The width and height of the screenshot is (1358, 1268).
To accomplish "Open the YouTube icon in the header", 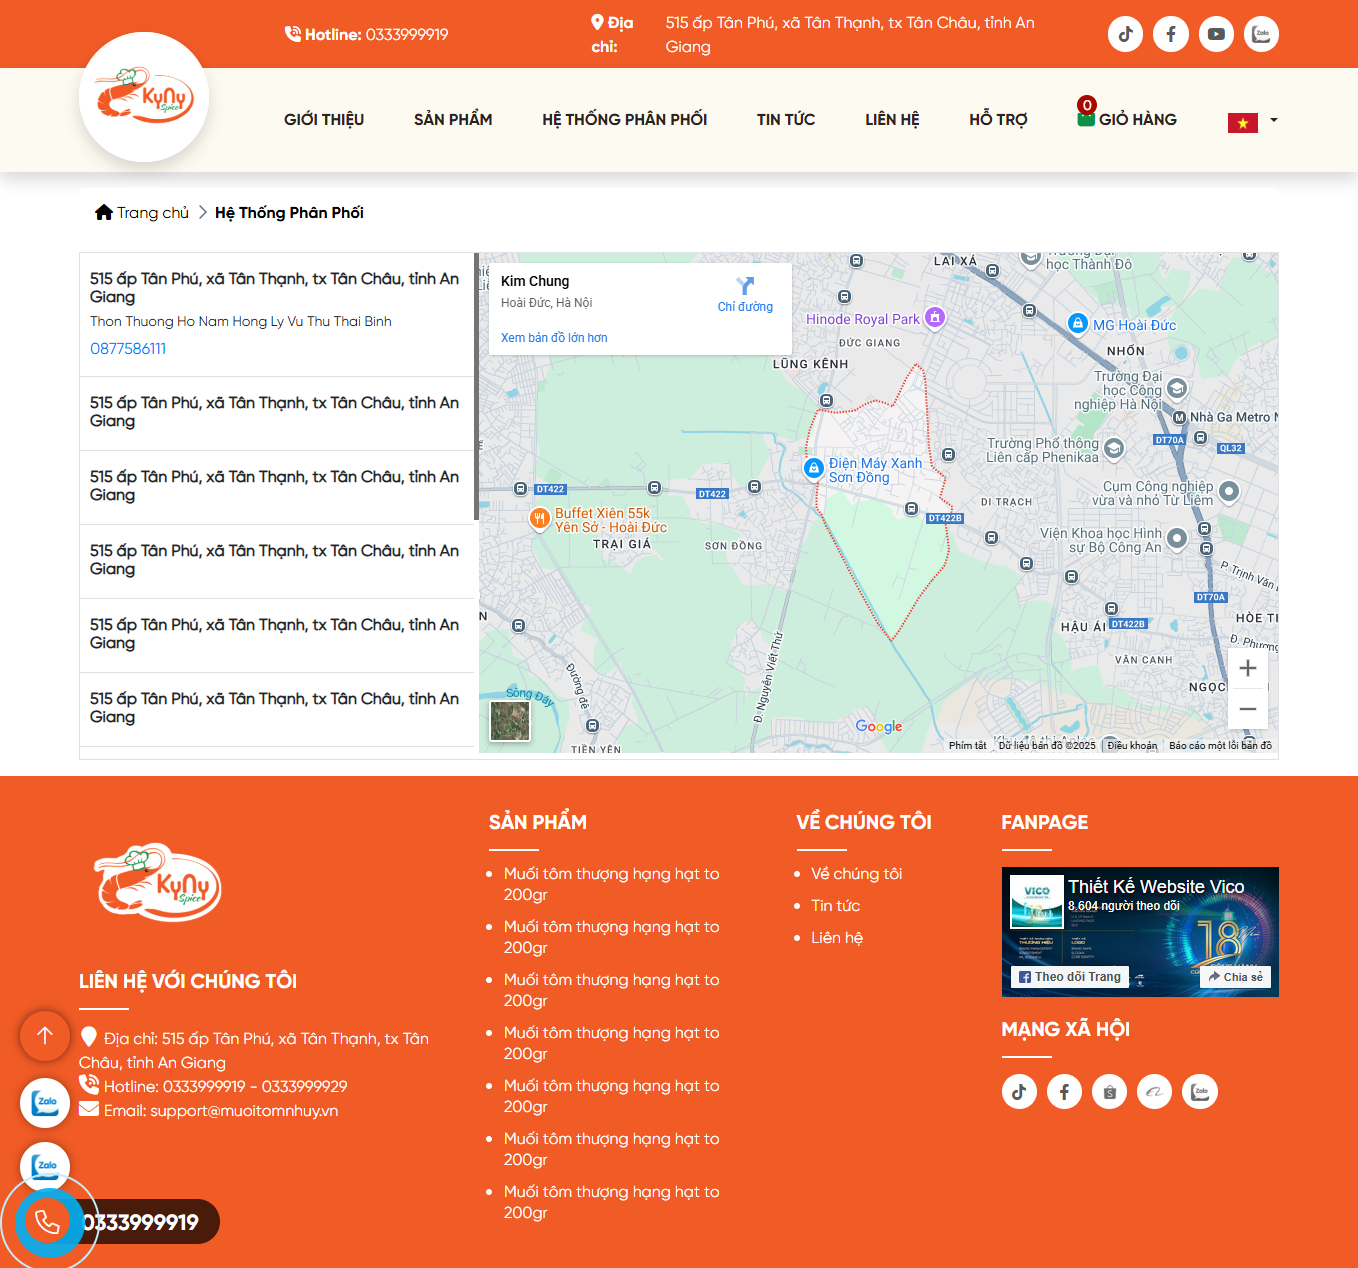I will pos(1216,34).
